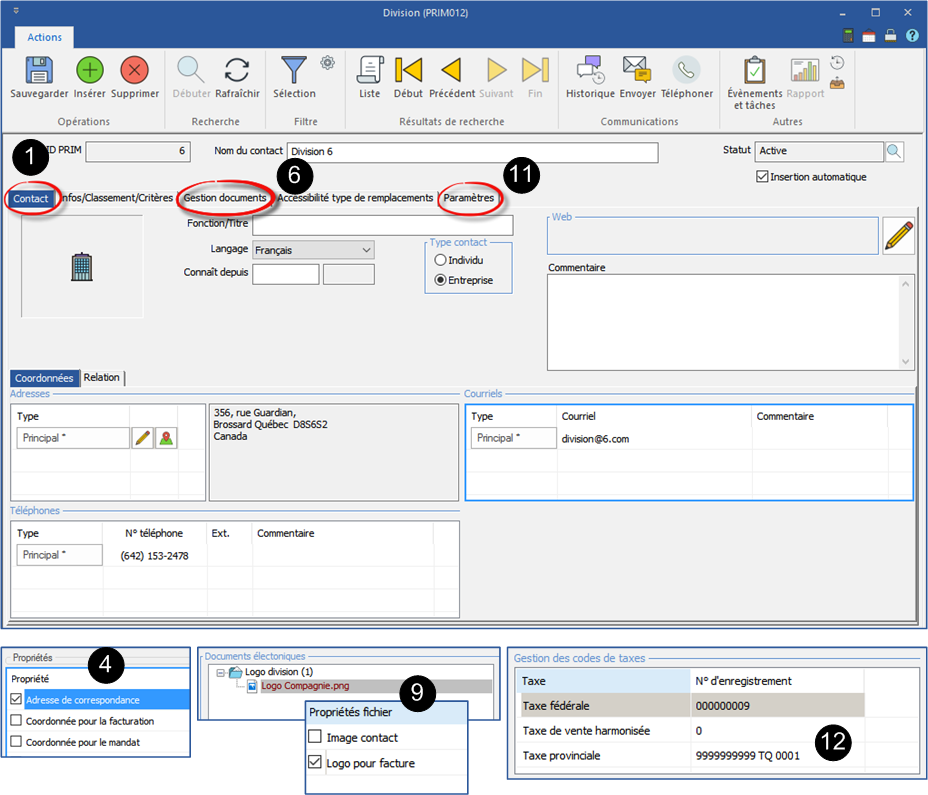Edit address with the pencil icon
This screenshot has height=795, width=928.
pyautogui.click(x=143, y=438)
